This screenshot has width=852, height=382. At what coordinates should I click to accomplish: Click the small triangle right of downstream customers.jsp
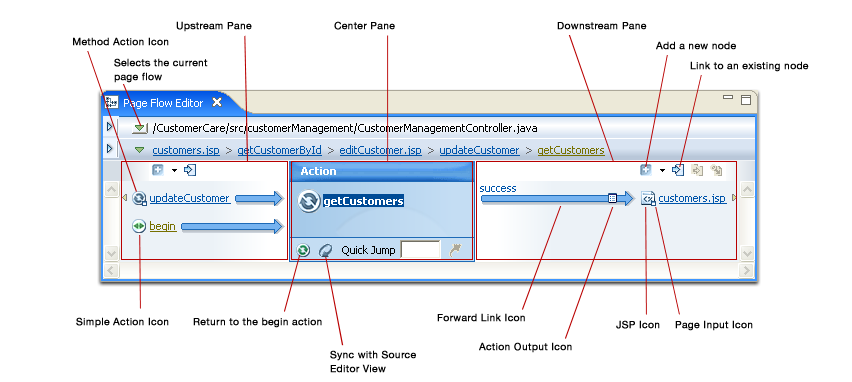[734, 198]
